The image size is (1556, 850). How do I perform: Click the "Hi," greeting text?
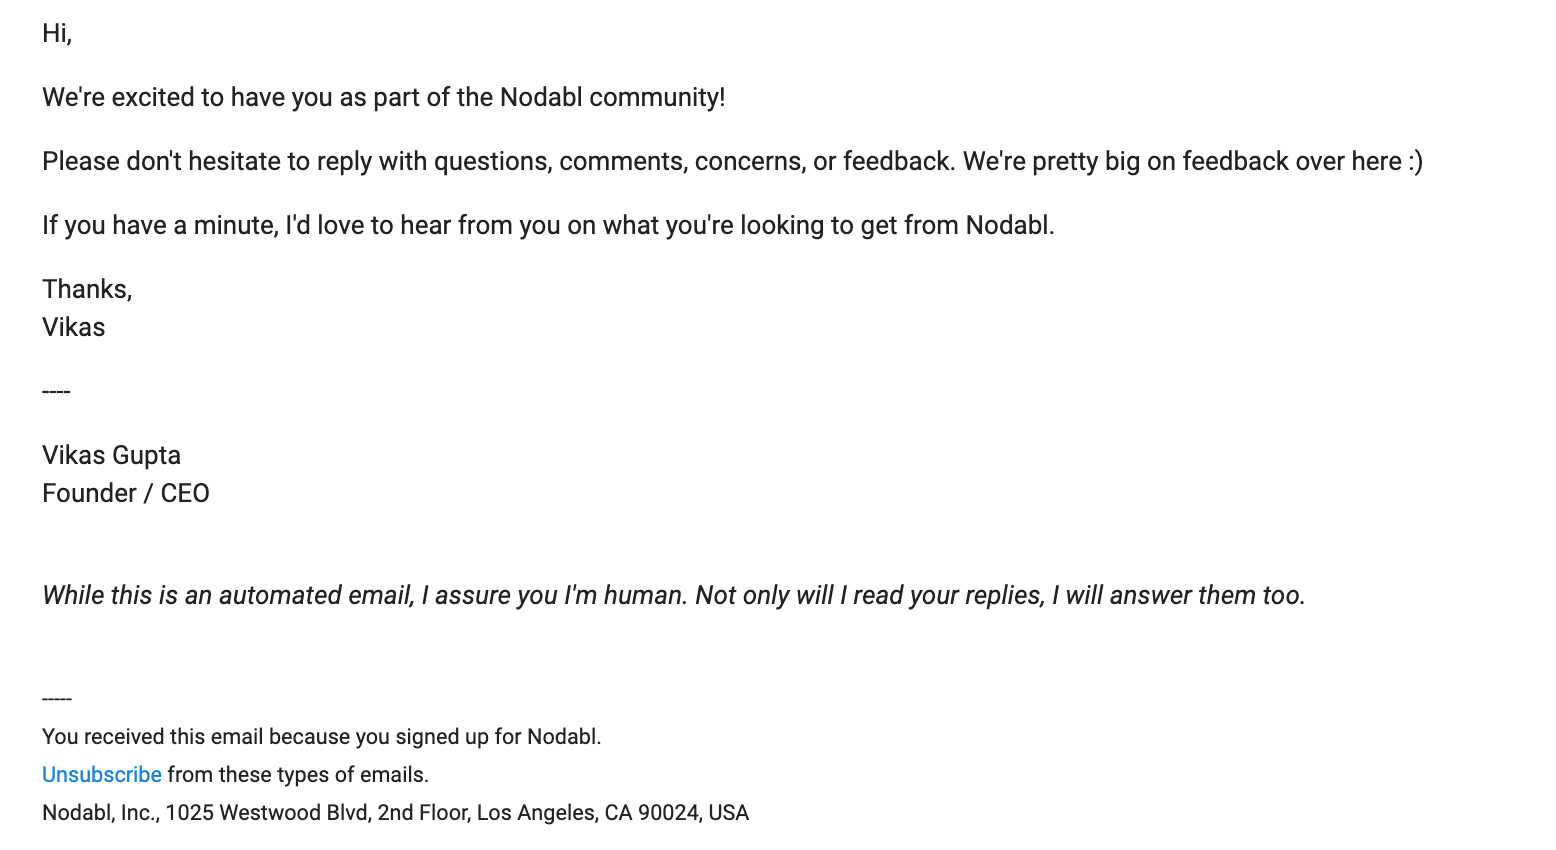(57, 34)
